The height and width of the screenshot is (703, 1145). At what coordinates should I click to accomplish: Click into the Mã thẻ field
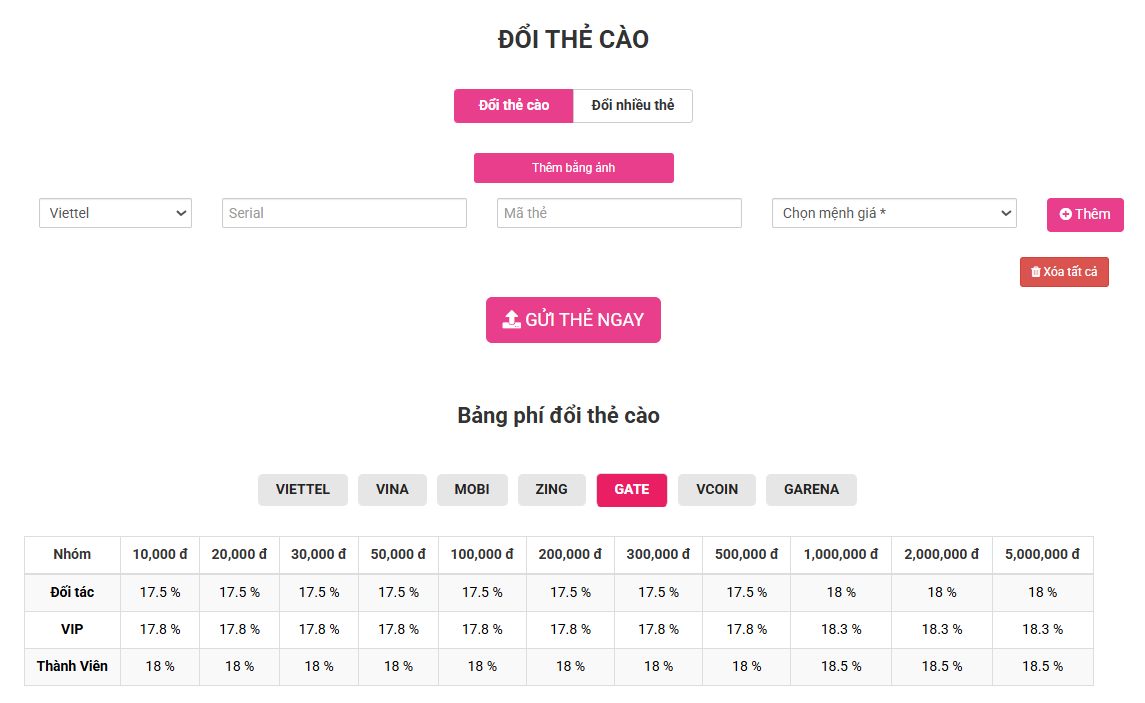pyautogui.click(x=619, y=213)
